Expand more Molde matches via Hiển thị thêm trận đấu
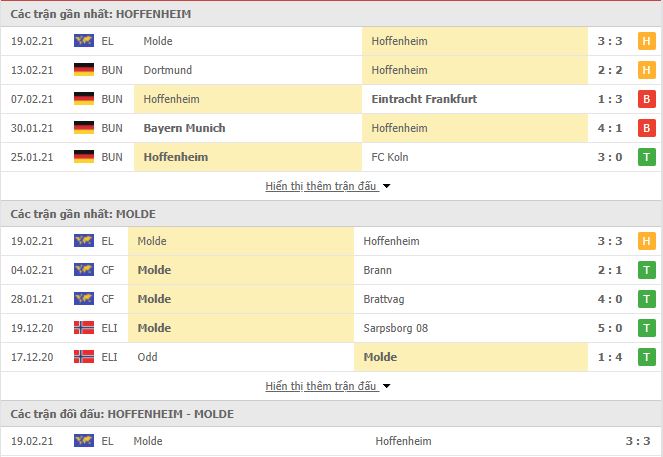The width and height of the screenshot is (663, 457). pos(321,386)
